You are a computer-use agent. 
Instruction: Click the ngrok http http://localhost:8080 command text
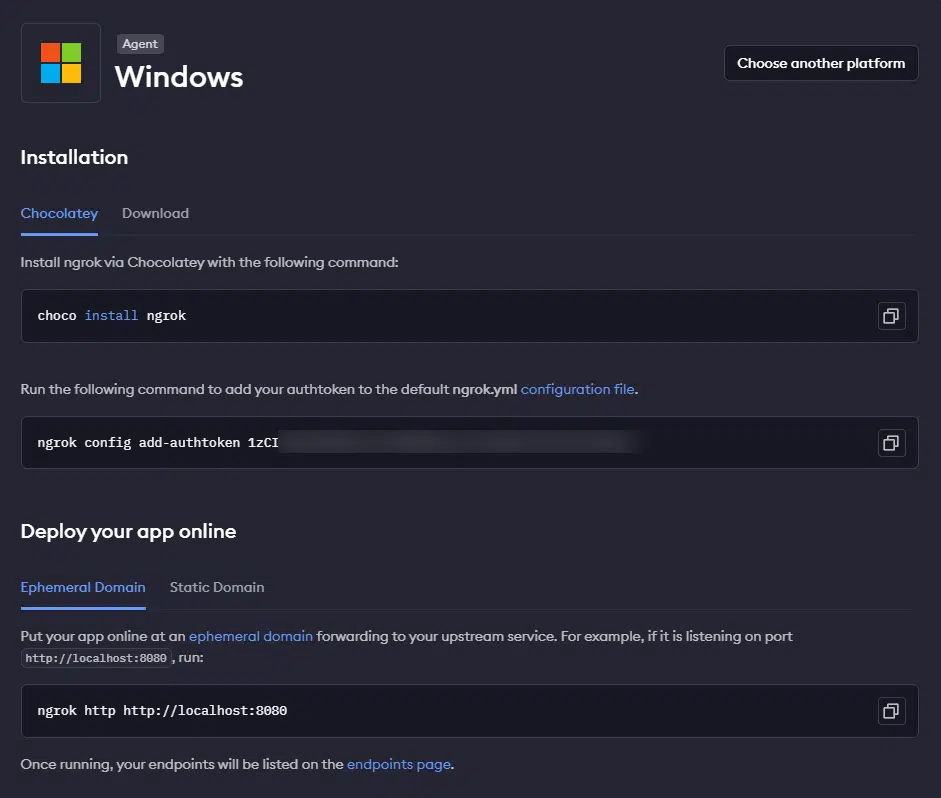tap(162, 711)
